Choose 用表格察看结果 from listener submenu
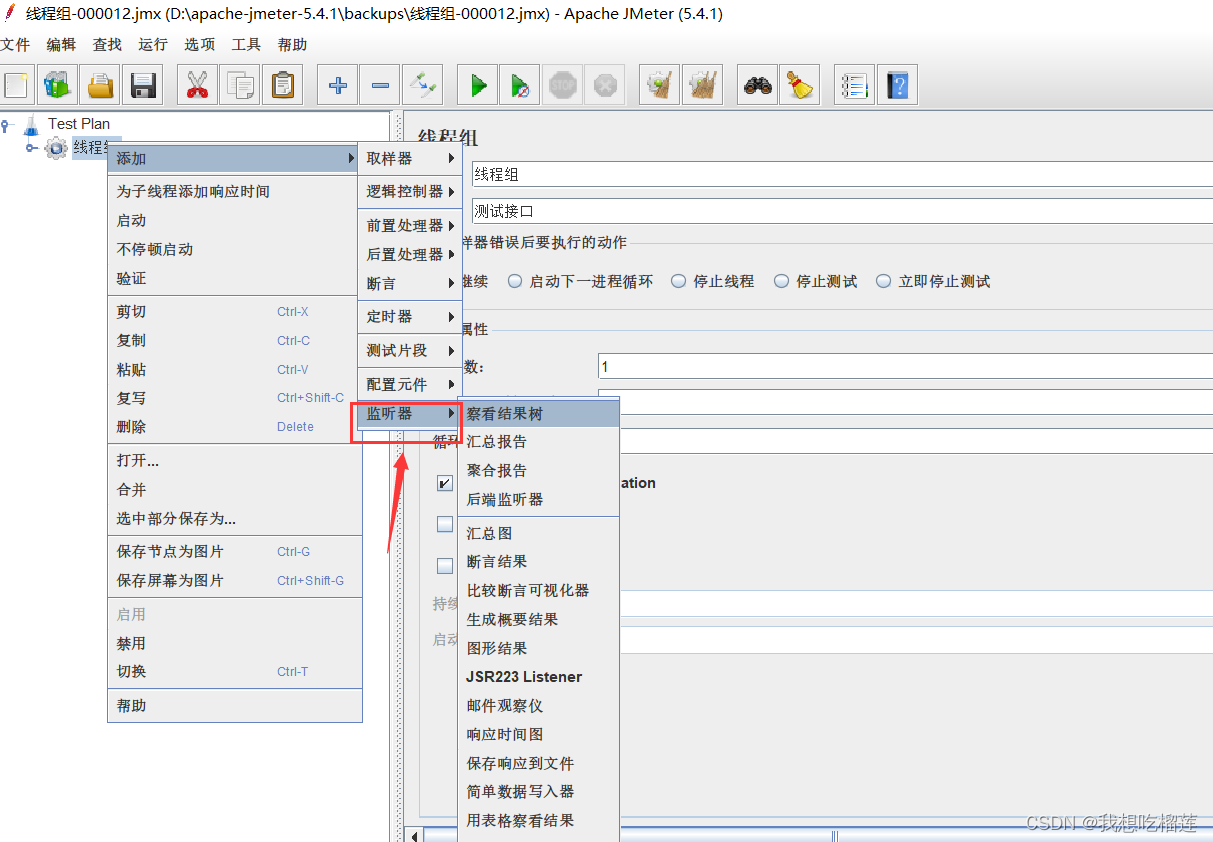The width and height of the screenshot is (1213, 842). 539,821
